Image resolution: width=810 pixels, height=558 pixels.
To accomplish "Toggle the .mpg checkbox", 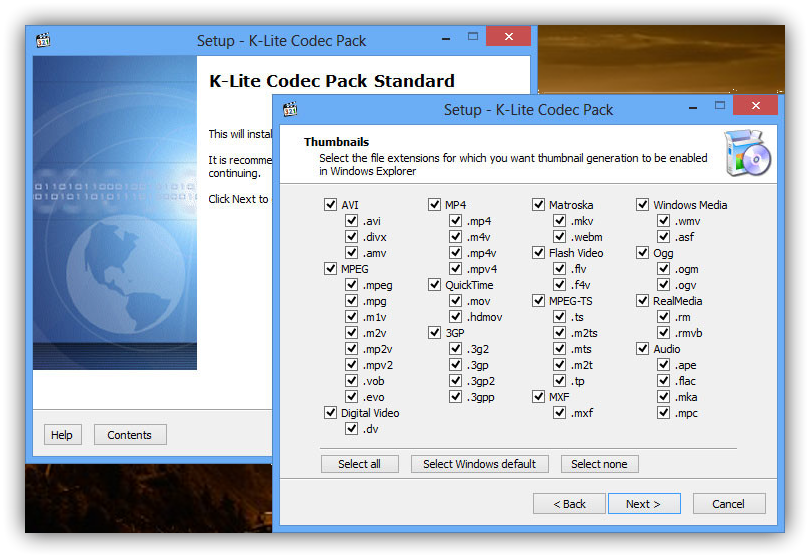I will tap(351, 301).
